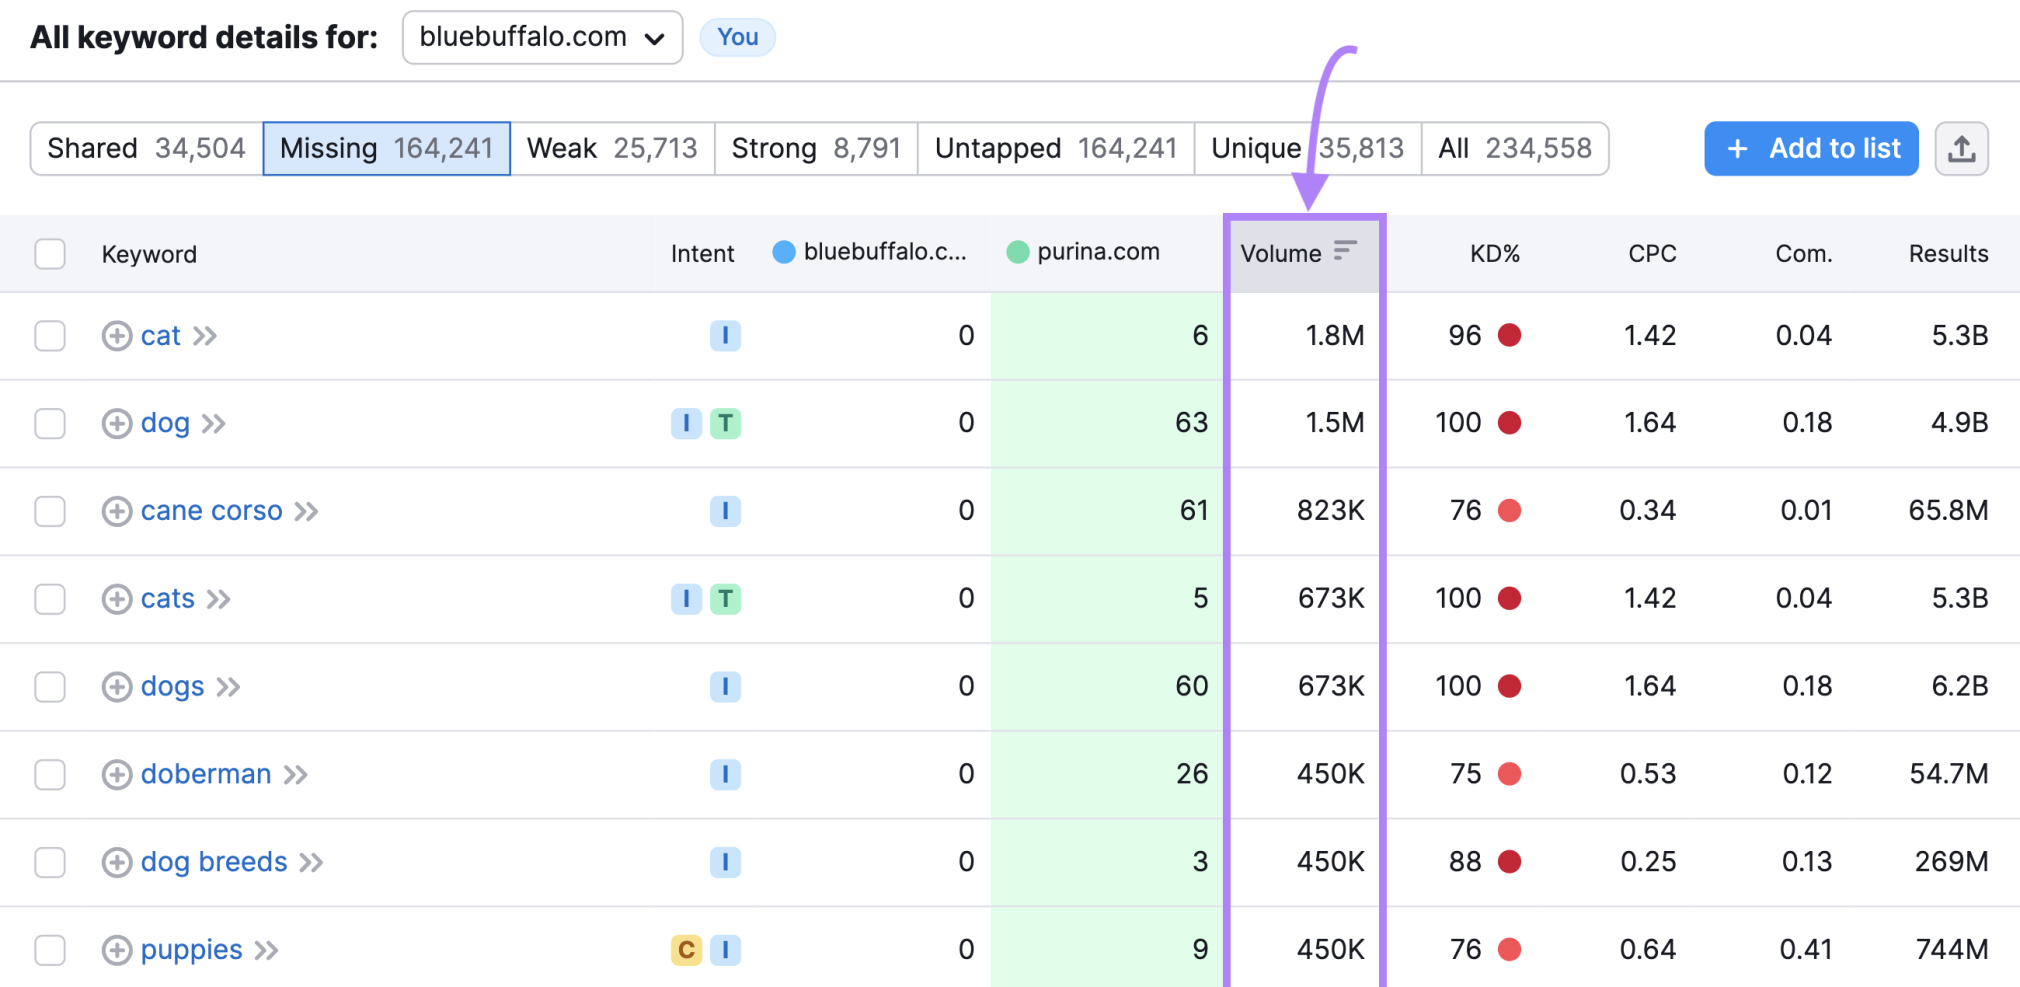Viewport: 2020px width, 987px height.
Task: Click the plus icon next to 'cane corso'
Action: coord(117,511)
